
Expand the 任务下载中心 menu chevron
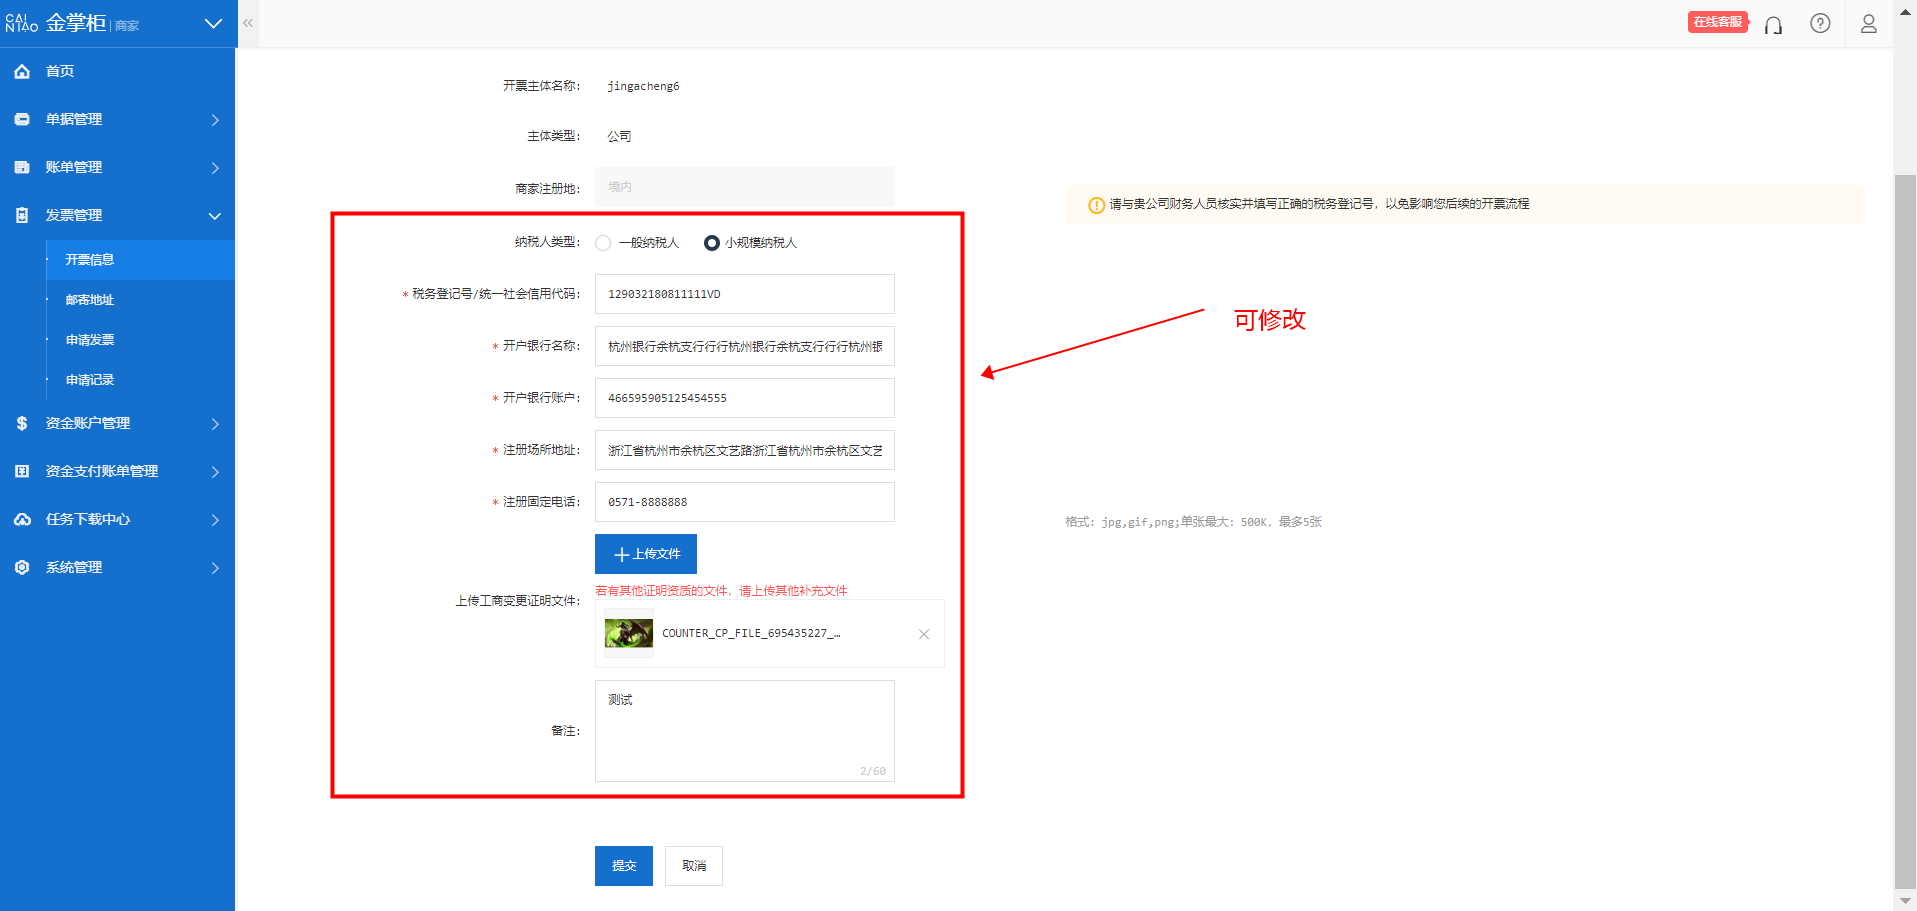[x=215, y=520]
